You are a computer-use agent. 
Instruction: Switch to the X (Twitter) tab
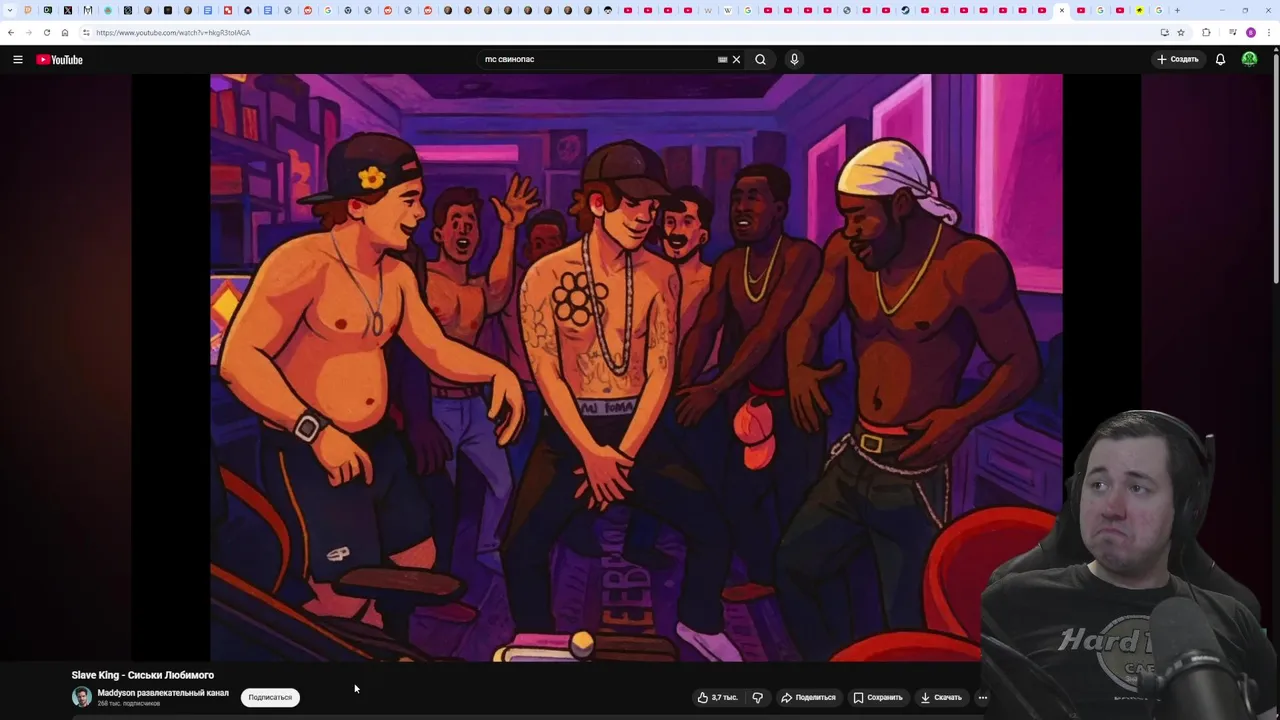[67, 10]
